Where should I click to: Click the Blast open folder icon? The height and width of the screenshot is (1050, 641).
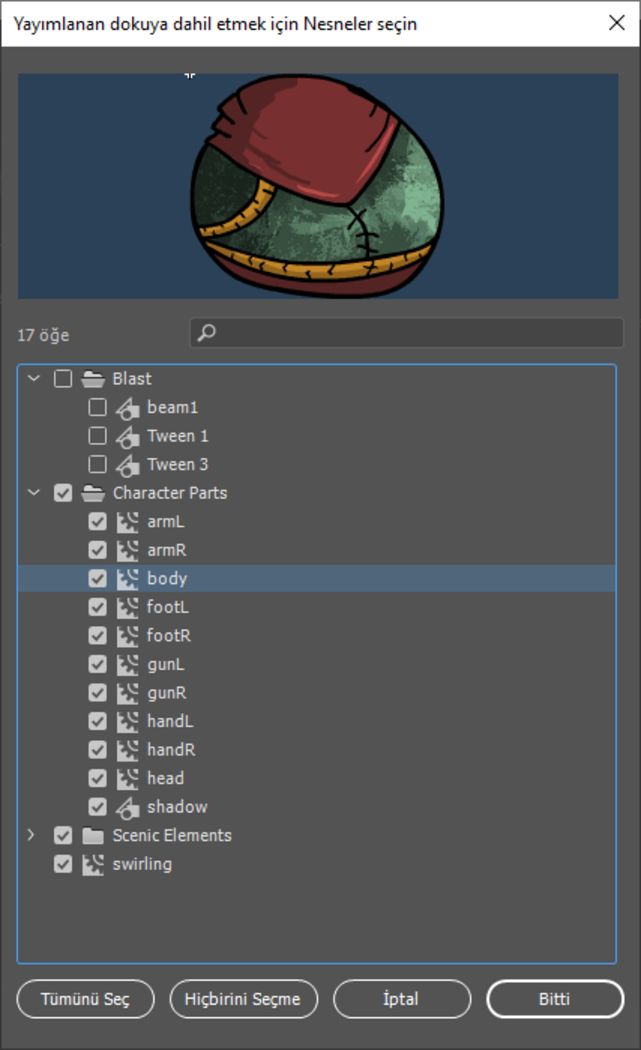tap(93, 379)
